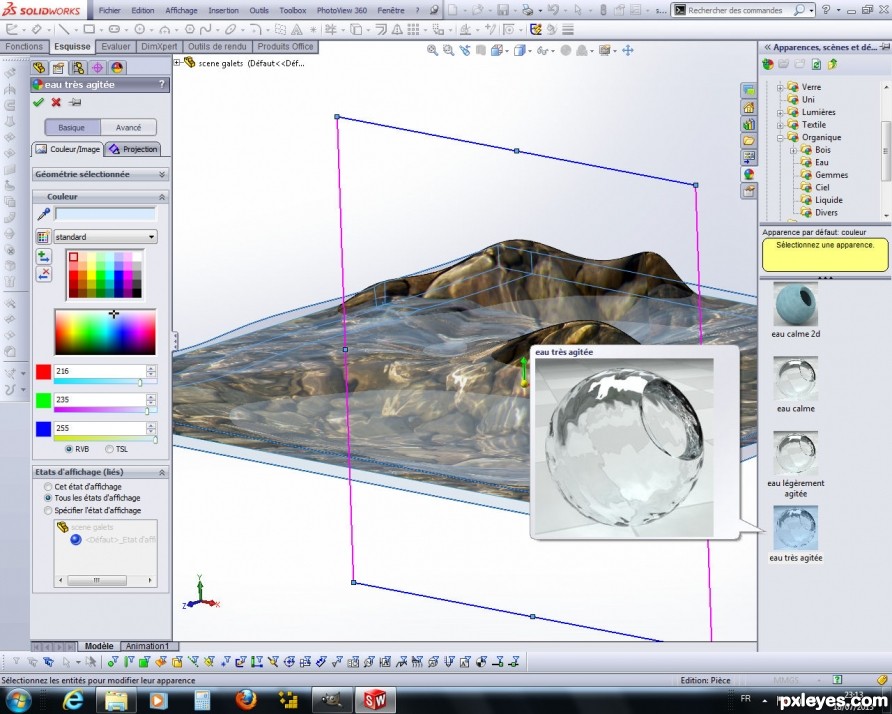Click Zoom to Area icon
Viewport: 892px width, 714px height.
(449, 51)
